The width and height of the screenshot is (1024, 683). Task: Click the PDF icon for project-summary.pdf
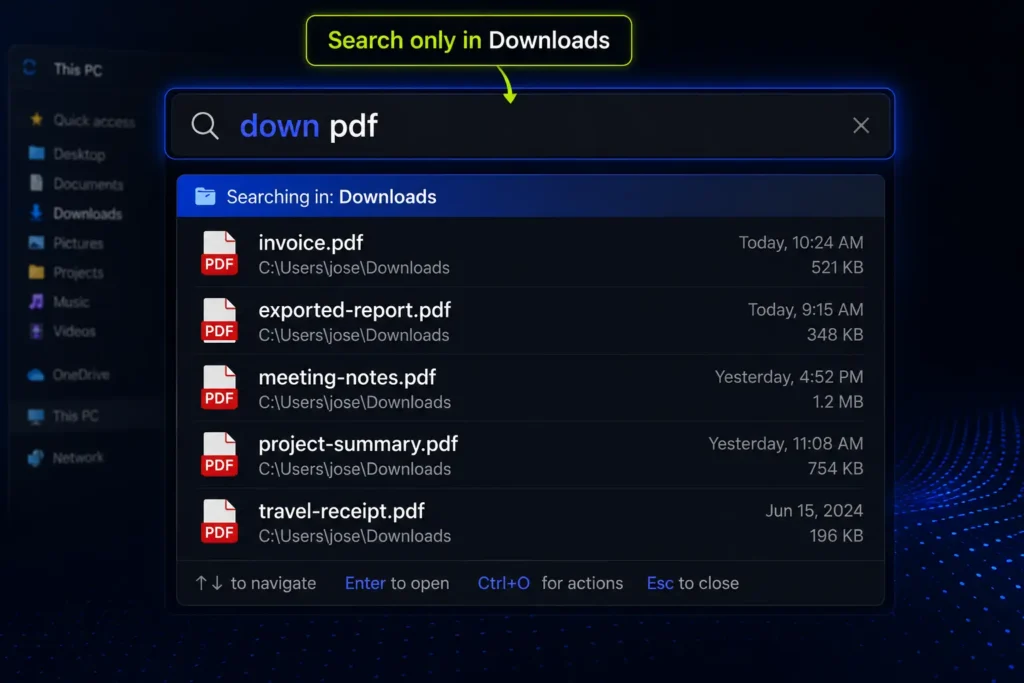click(x=219, y=455)
